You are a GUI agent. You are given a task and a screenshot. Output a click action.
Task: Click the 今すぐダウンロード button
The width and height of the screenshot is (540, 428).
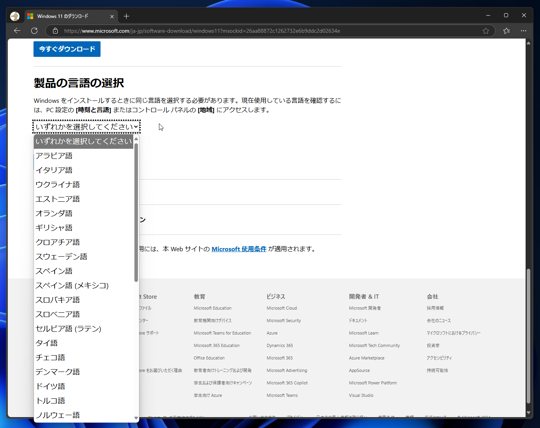(67, 49)
